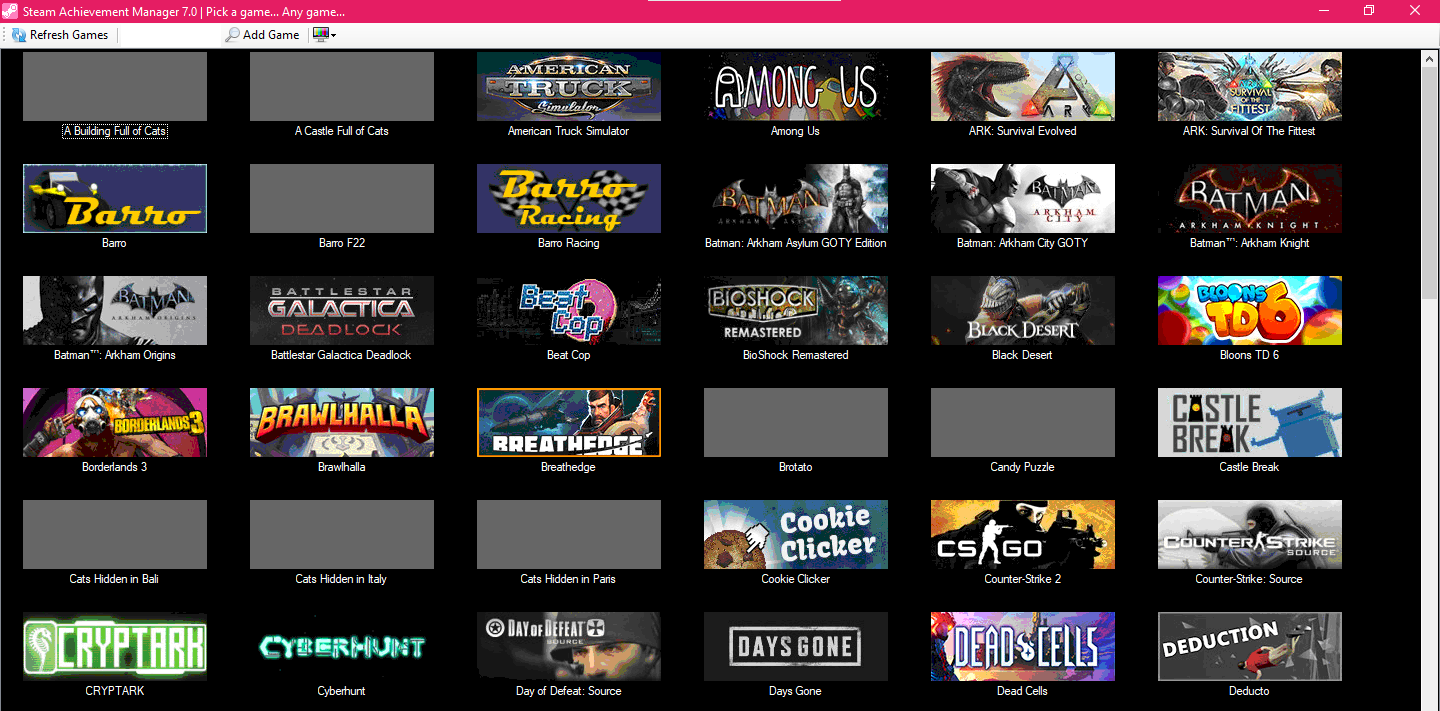Viewport: 1440px width, 711px height.
Task: Select the Barro Racing thumbnail
Action: (x=569, y=199)
